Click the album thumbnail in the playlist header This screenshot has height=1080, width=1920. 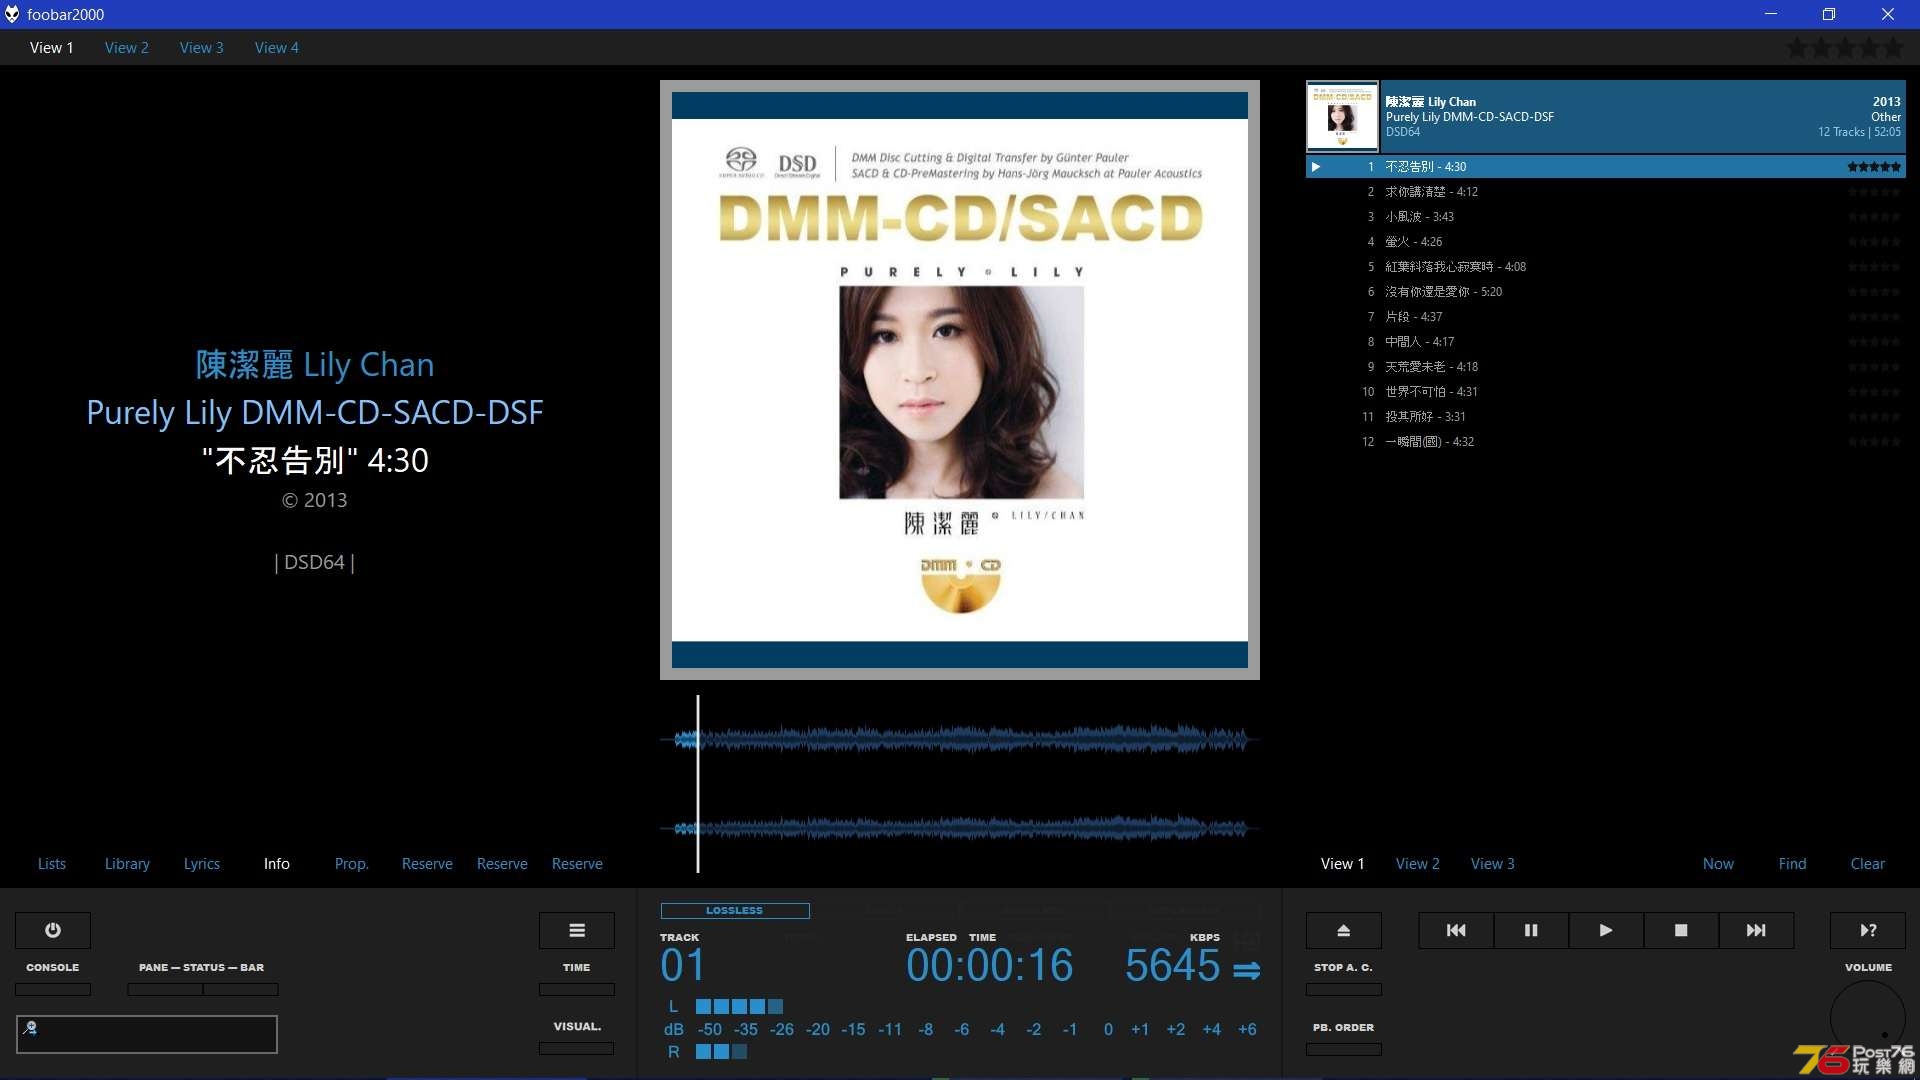coord(1342,117)
